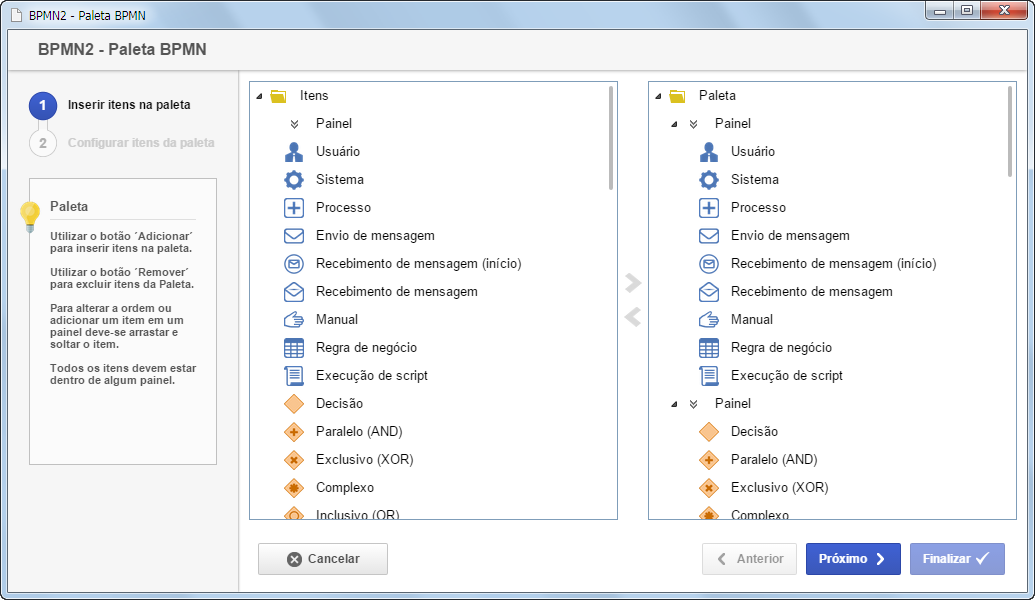Select the Recebimento de mensagem (início) icon in Paleta
The width and height of the screenshot is (1035, 600).
pos(709,263)
